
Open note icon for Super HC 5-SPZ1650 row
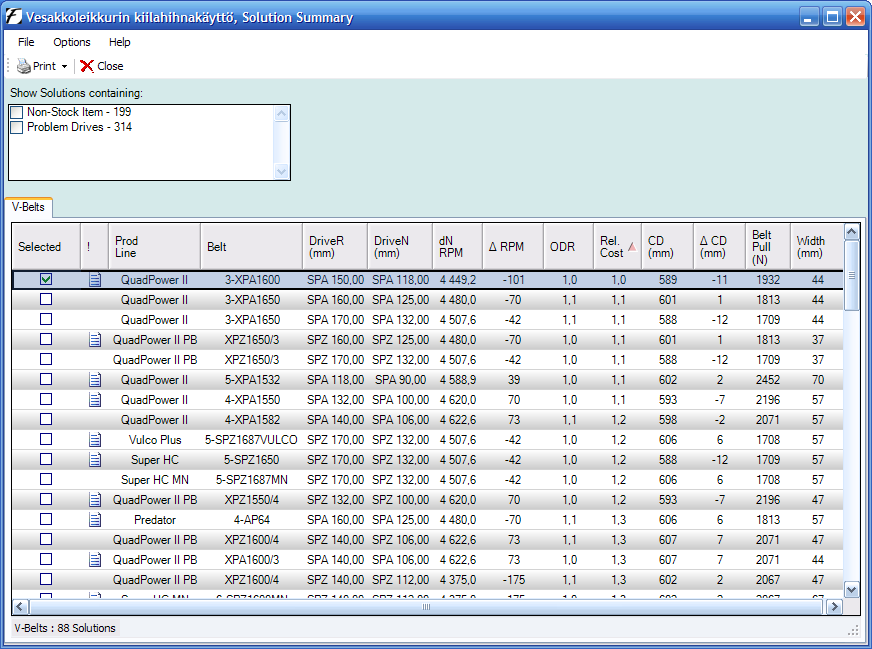point(95,460)
